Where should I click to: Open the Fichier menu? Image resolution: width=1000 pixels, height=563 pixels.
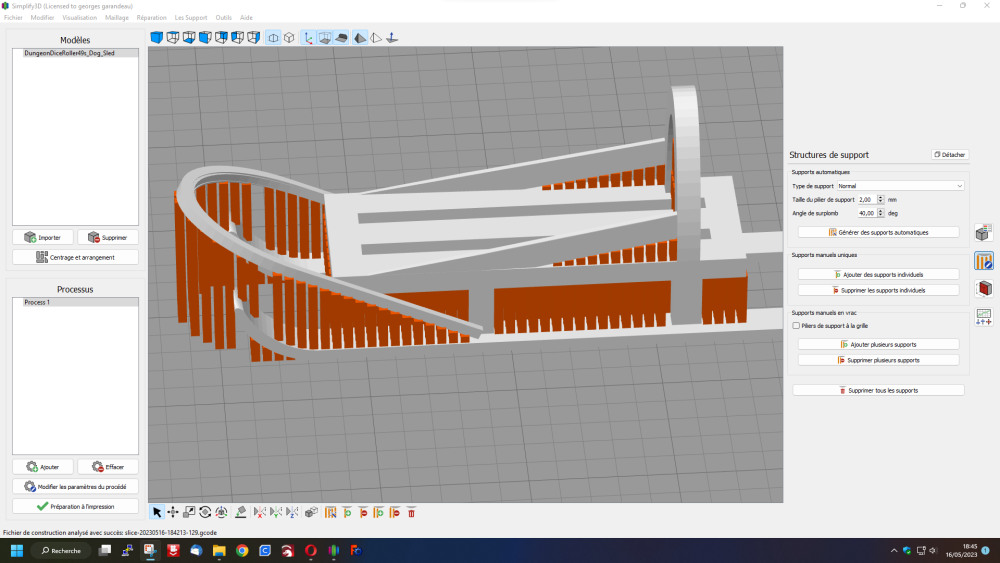point(13,18)
